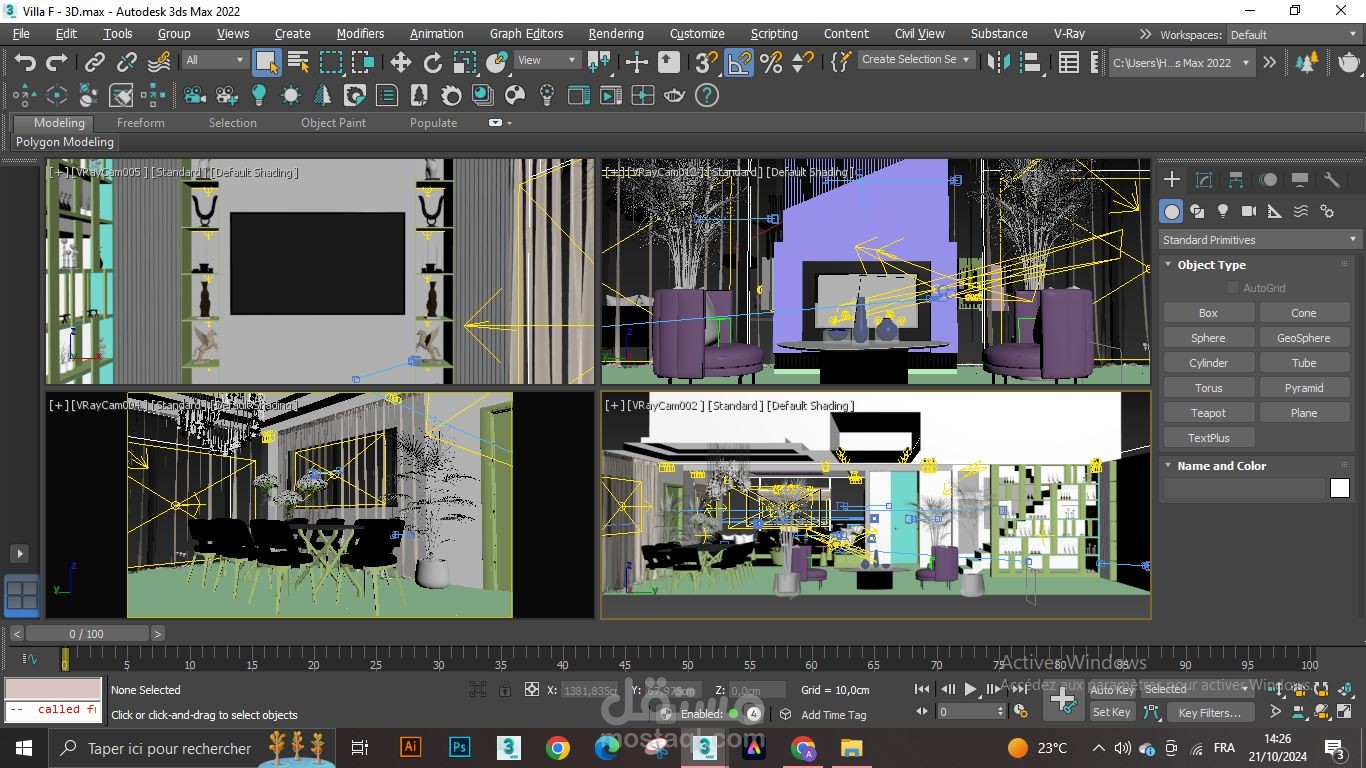This screenshot has width=1366, height=768.
Task: Toggle the Auto Key button
Action: point(1112,690)
